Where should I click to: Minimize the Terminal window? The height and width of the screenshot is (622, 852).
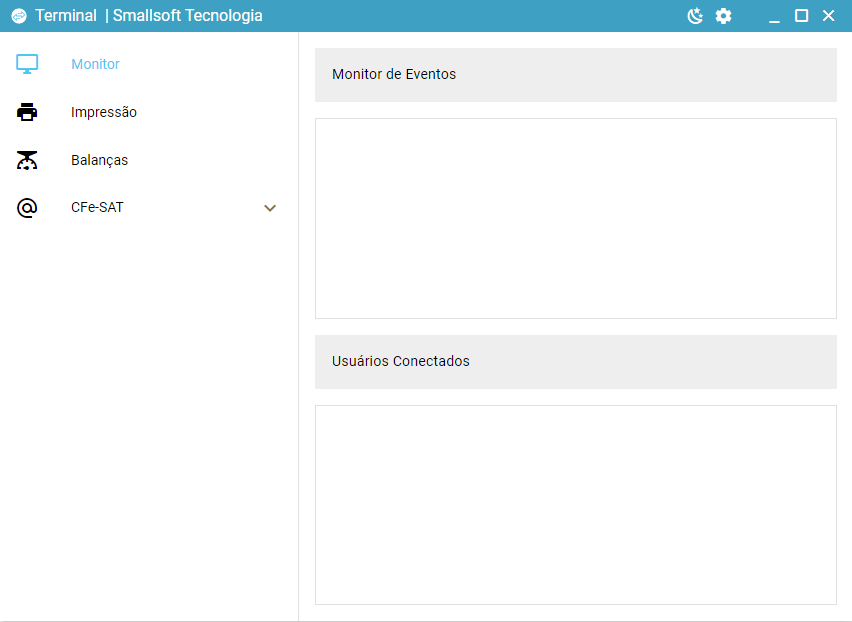pos(774,16)
